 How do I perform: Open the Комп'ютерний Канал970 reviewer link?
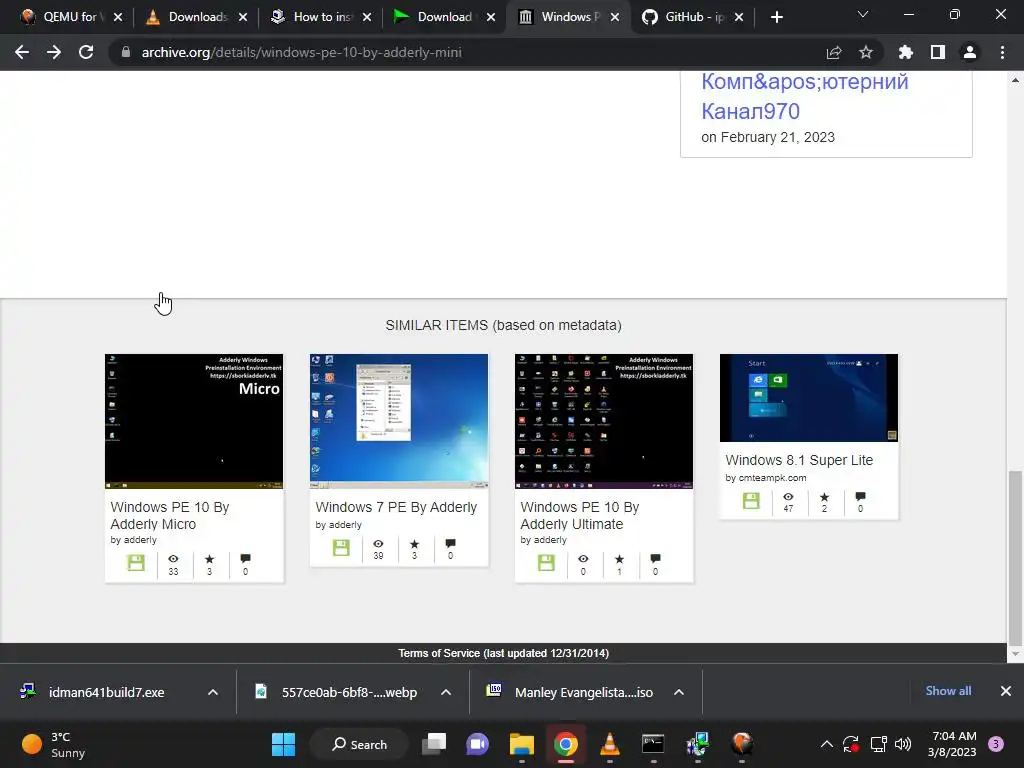(x=805, y=96)
